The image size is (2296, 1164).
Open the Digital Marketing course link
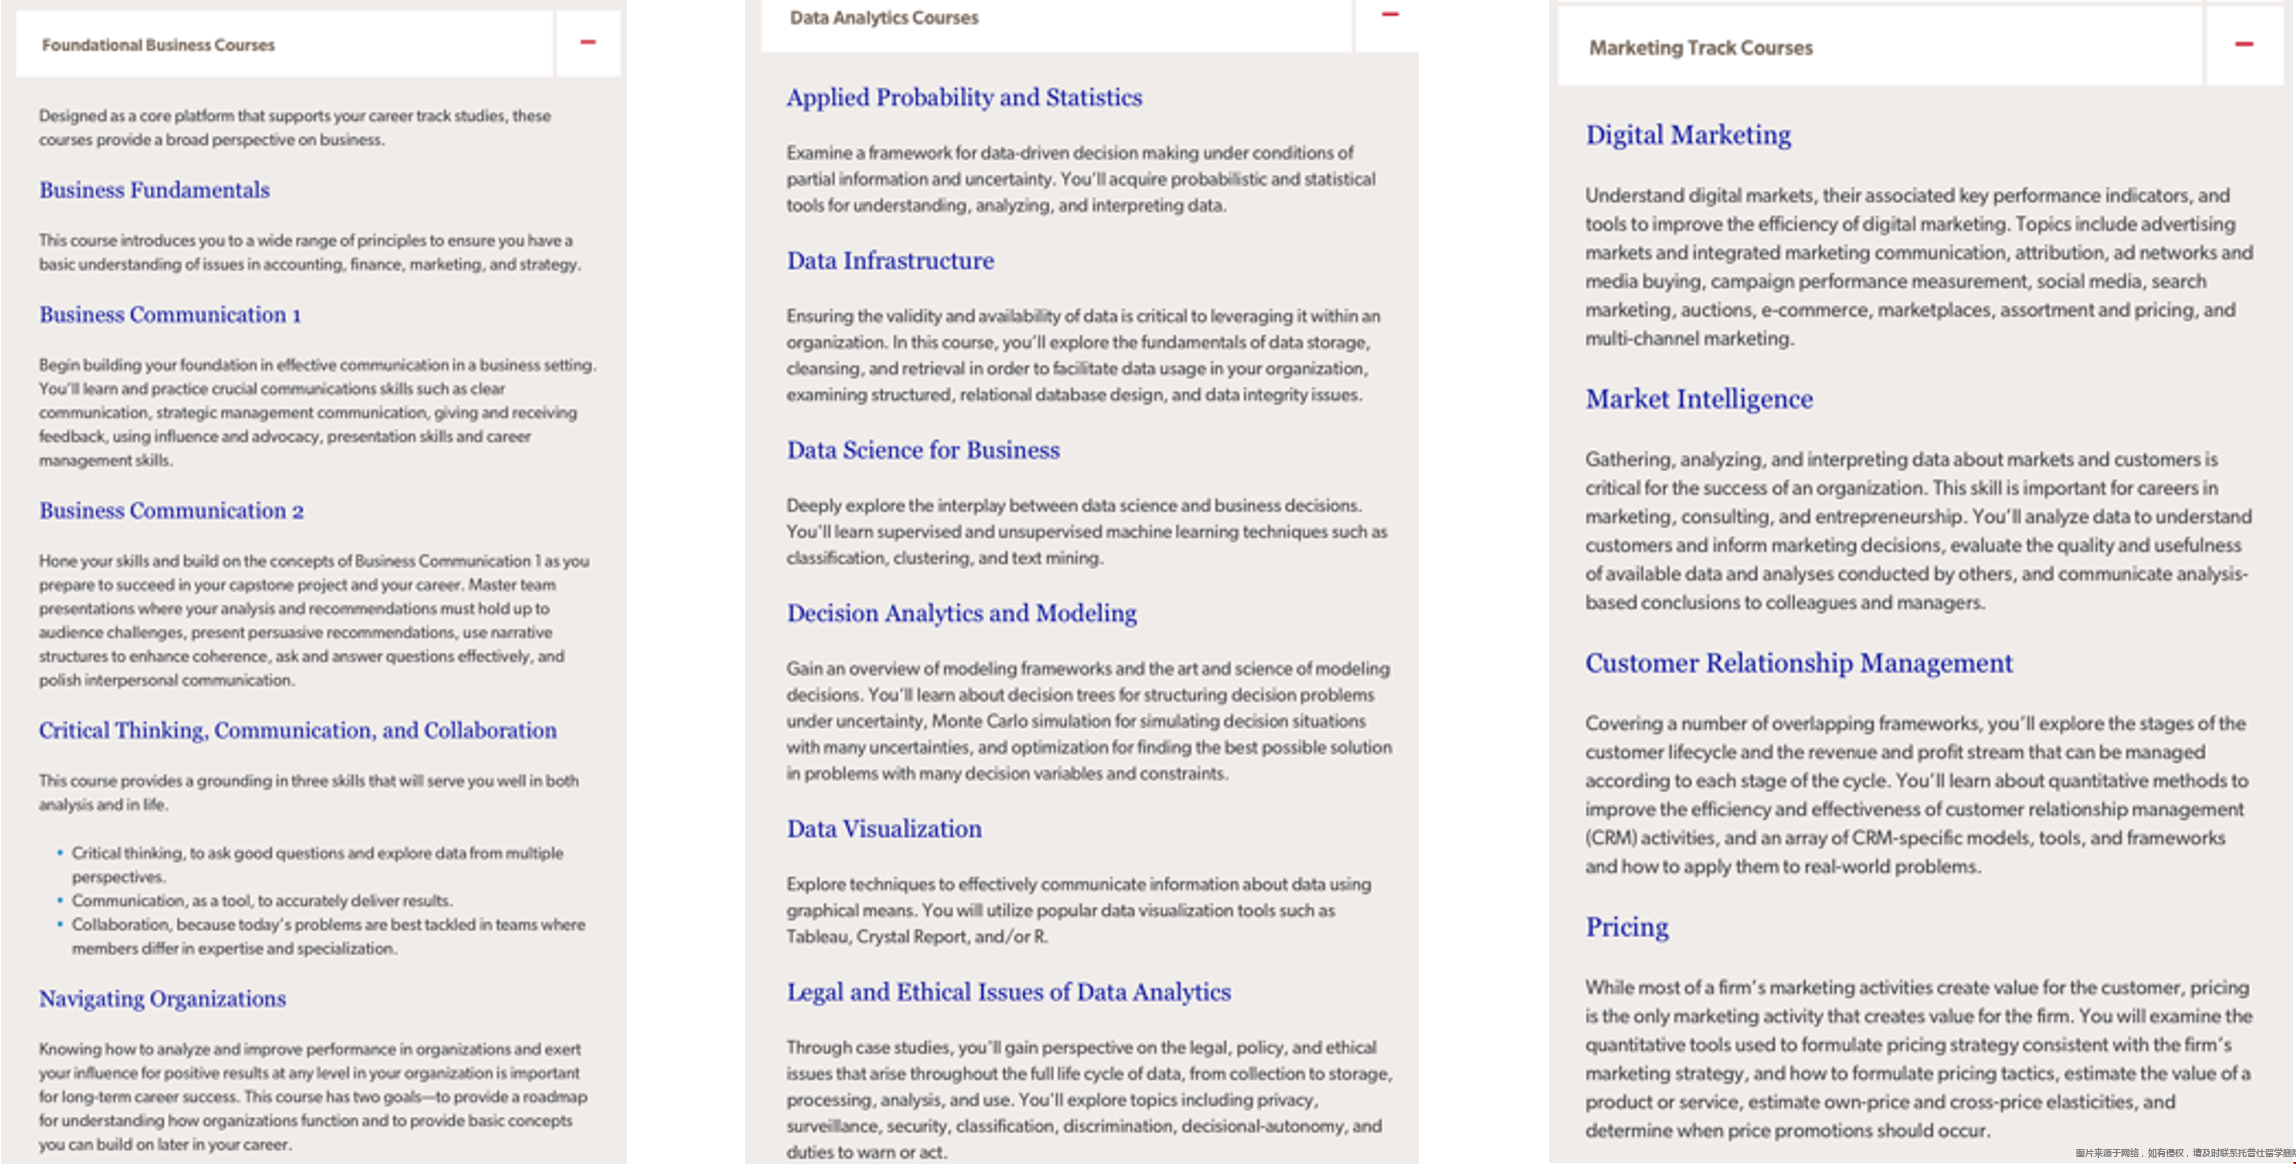(1688, 135)
